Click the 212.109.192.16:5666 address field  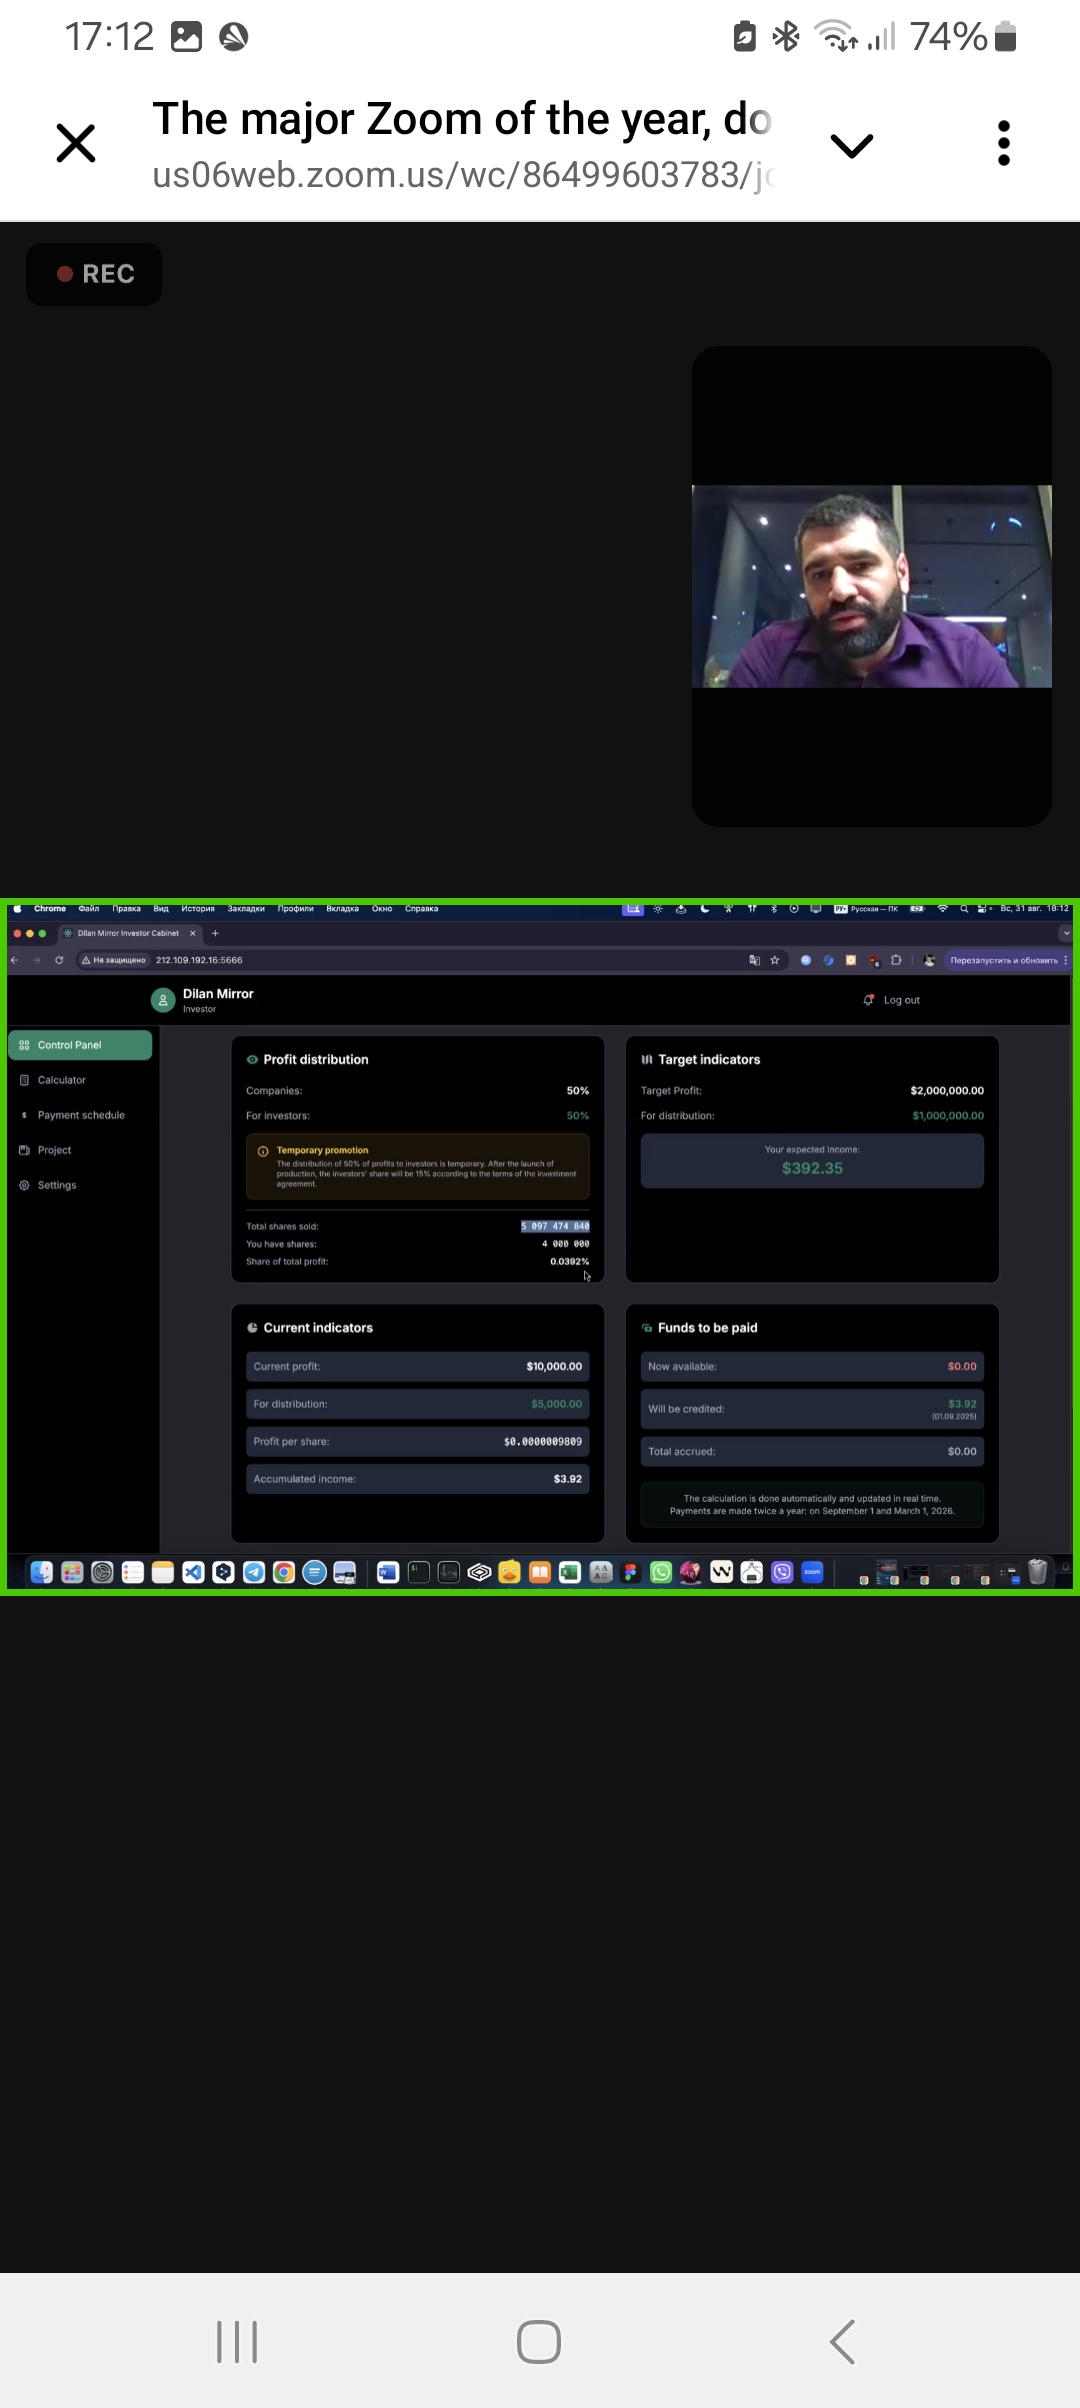199,960
